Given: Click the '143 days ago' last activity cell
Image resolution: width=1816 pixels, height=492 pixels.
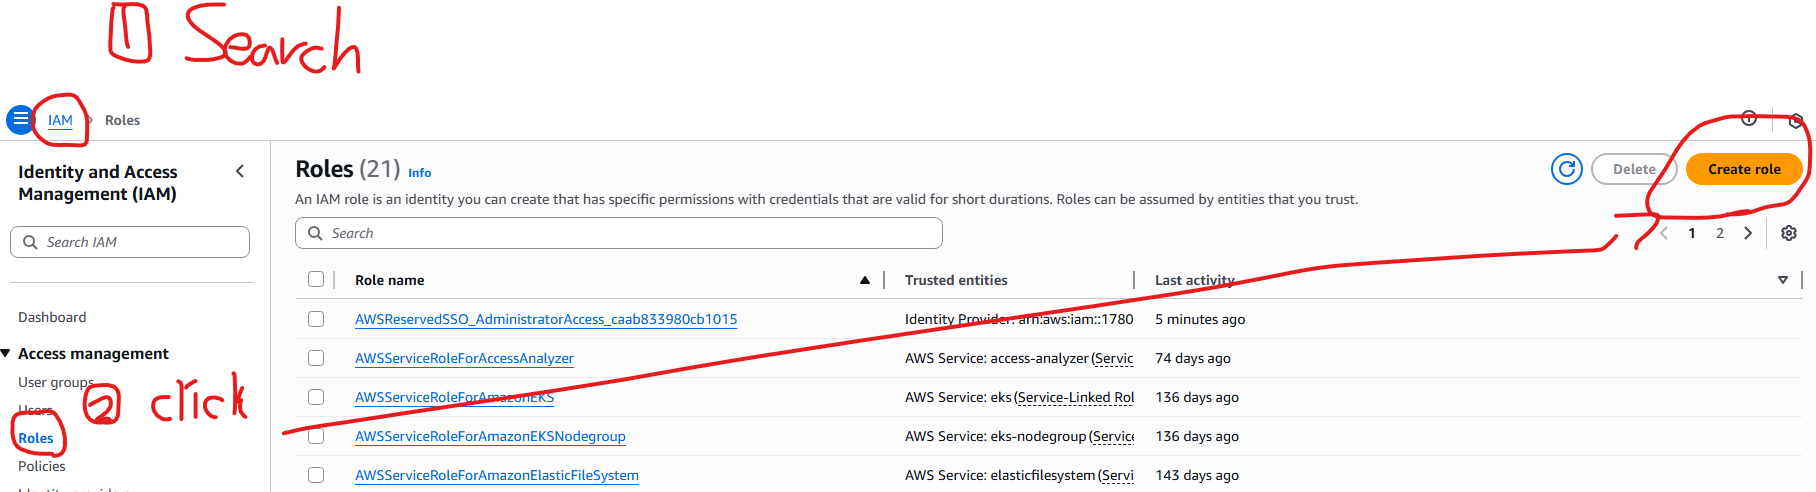Looking at the screenshot, I should tap(1197, 475).
